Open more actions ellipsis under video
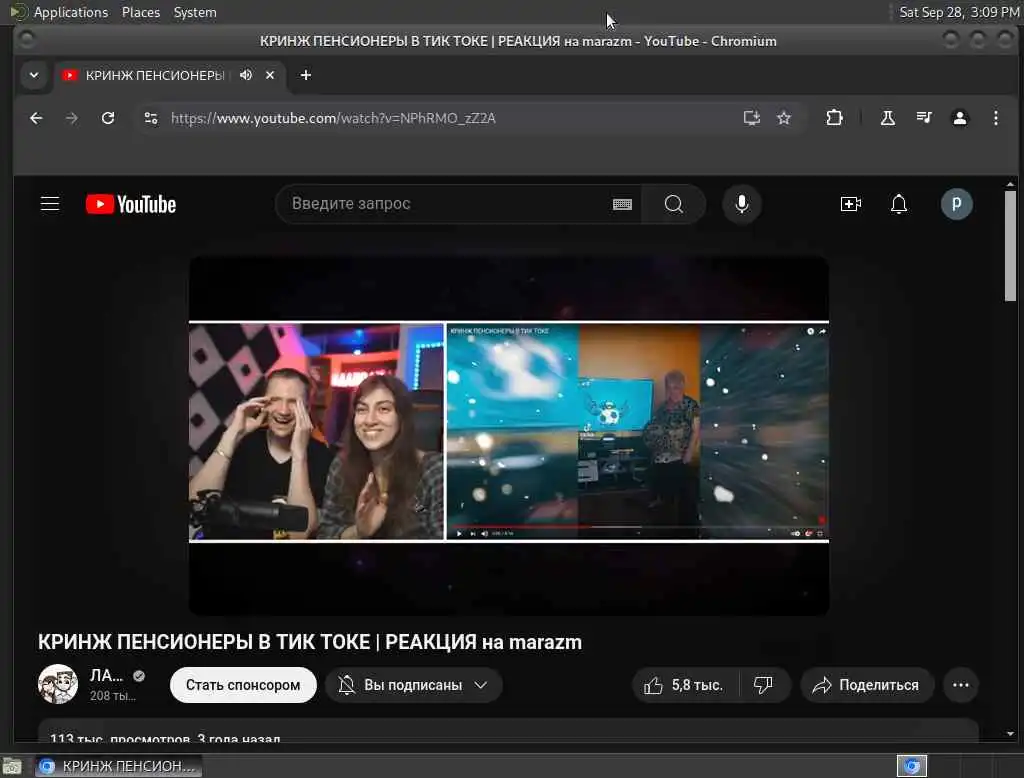 point(961,685)
